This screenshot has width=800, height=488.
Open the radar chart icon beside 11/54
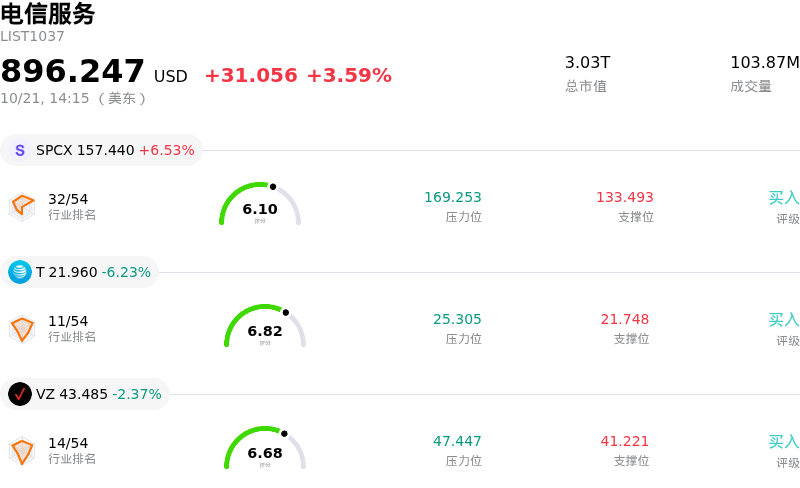coord(22,329)
